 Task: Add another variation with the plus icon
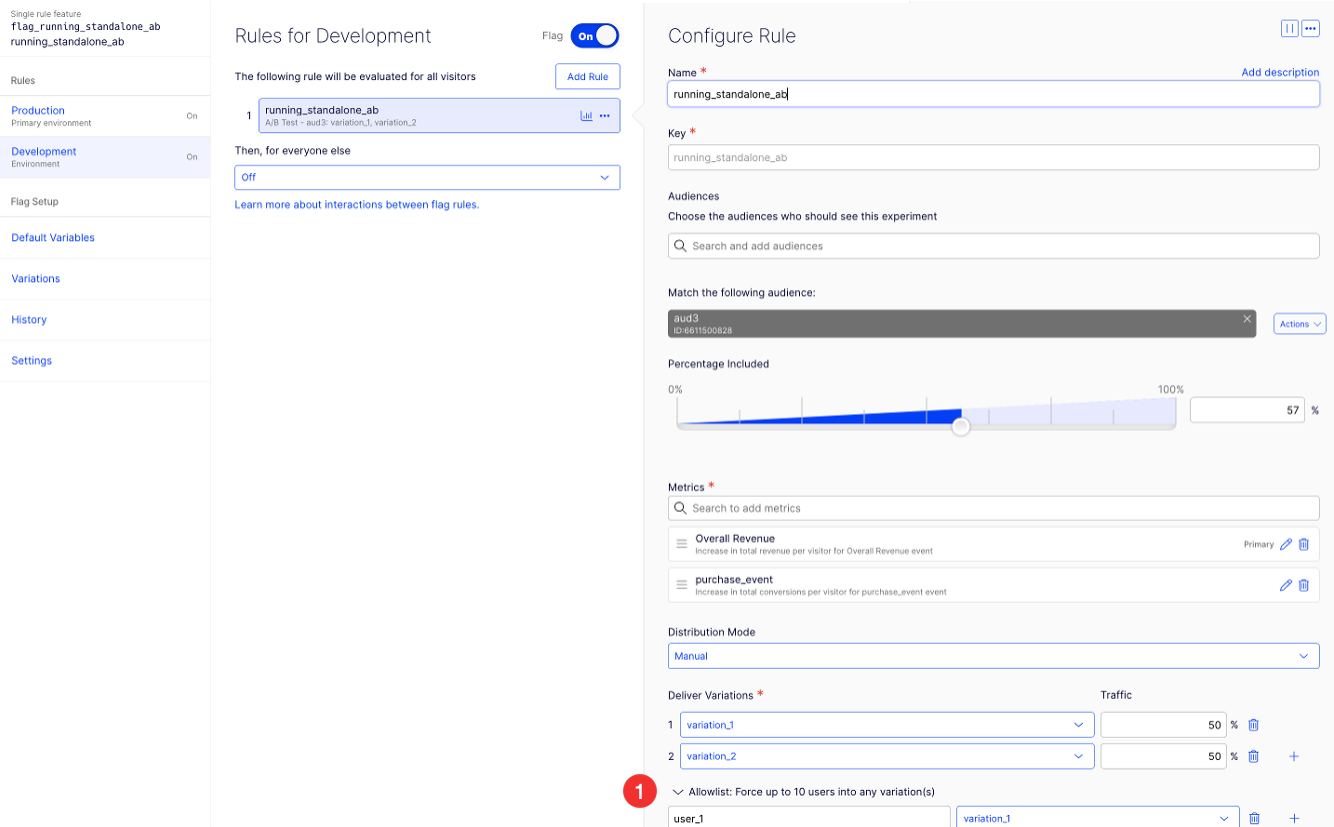[1294, 756]
